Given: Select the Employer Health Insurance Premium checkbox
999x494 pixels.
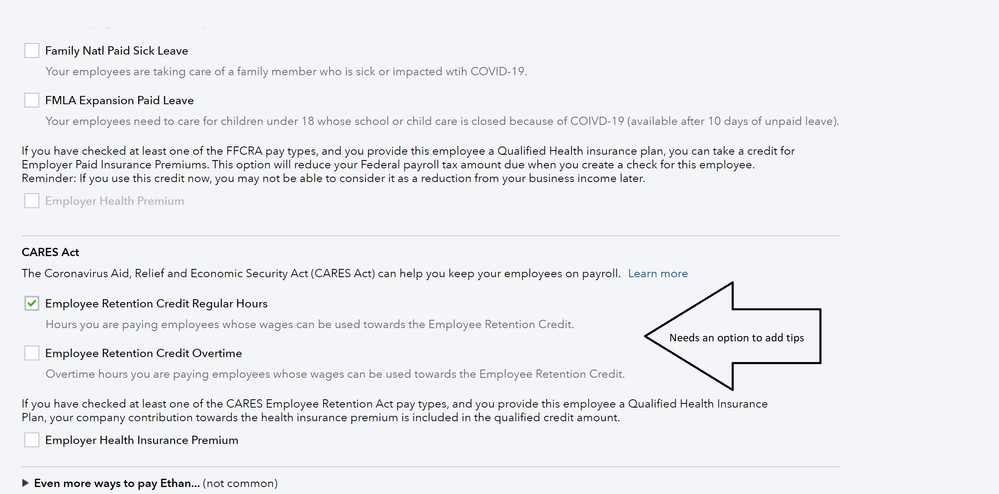Looking at the screenshot, I should [x=32, y=440].
